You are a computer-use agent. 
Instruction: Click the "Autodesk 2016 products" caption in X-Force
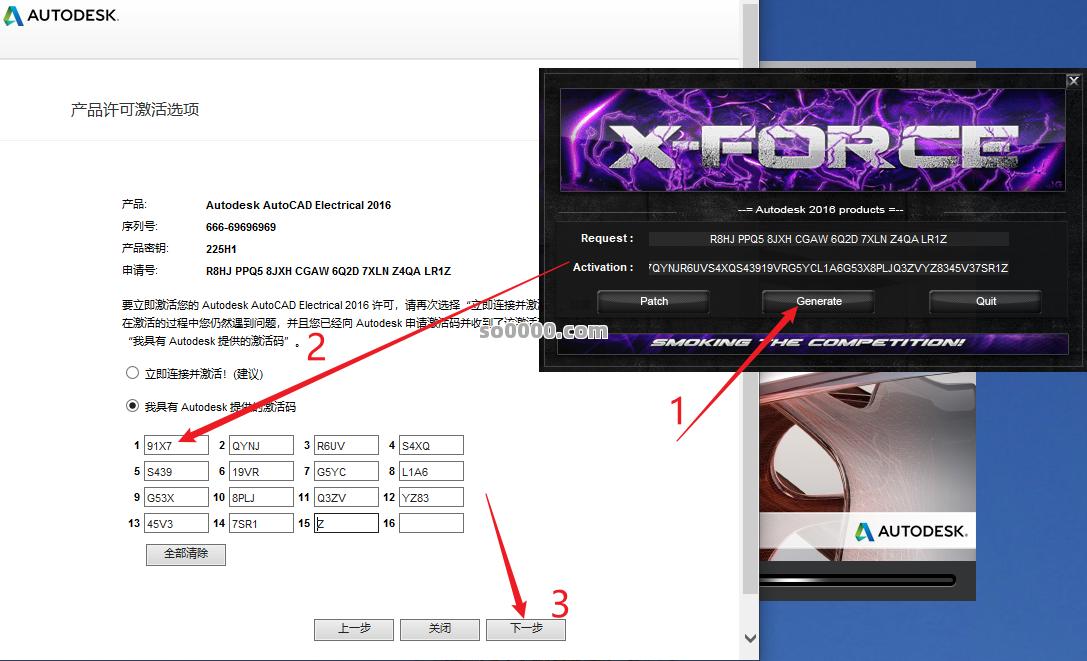pos(821,209)
